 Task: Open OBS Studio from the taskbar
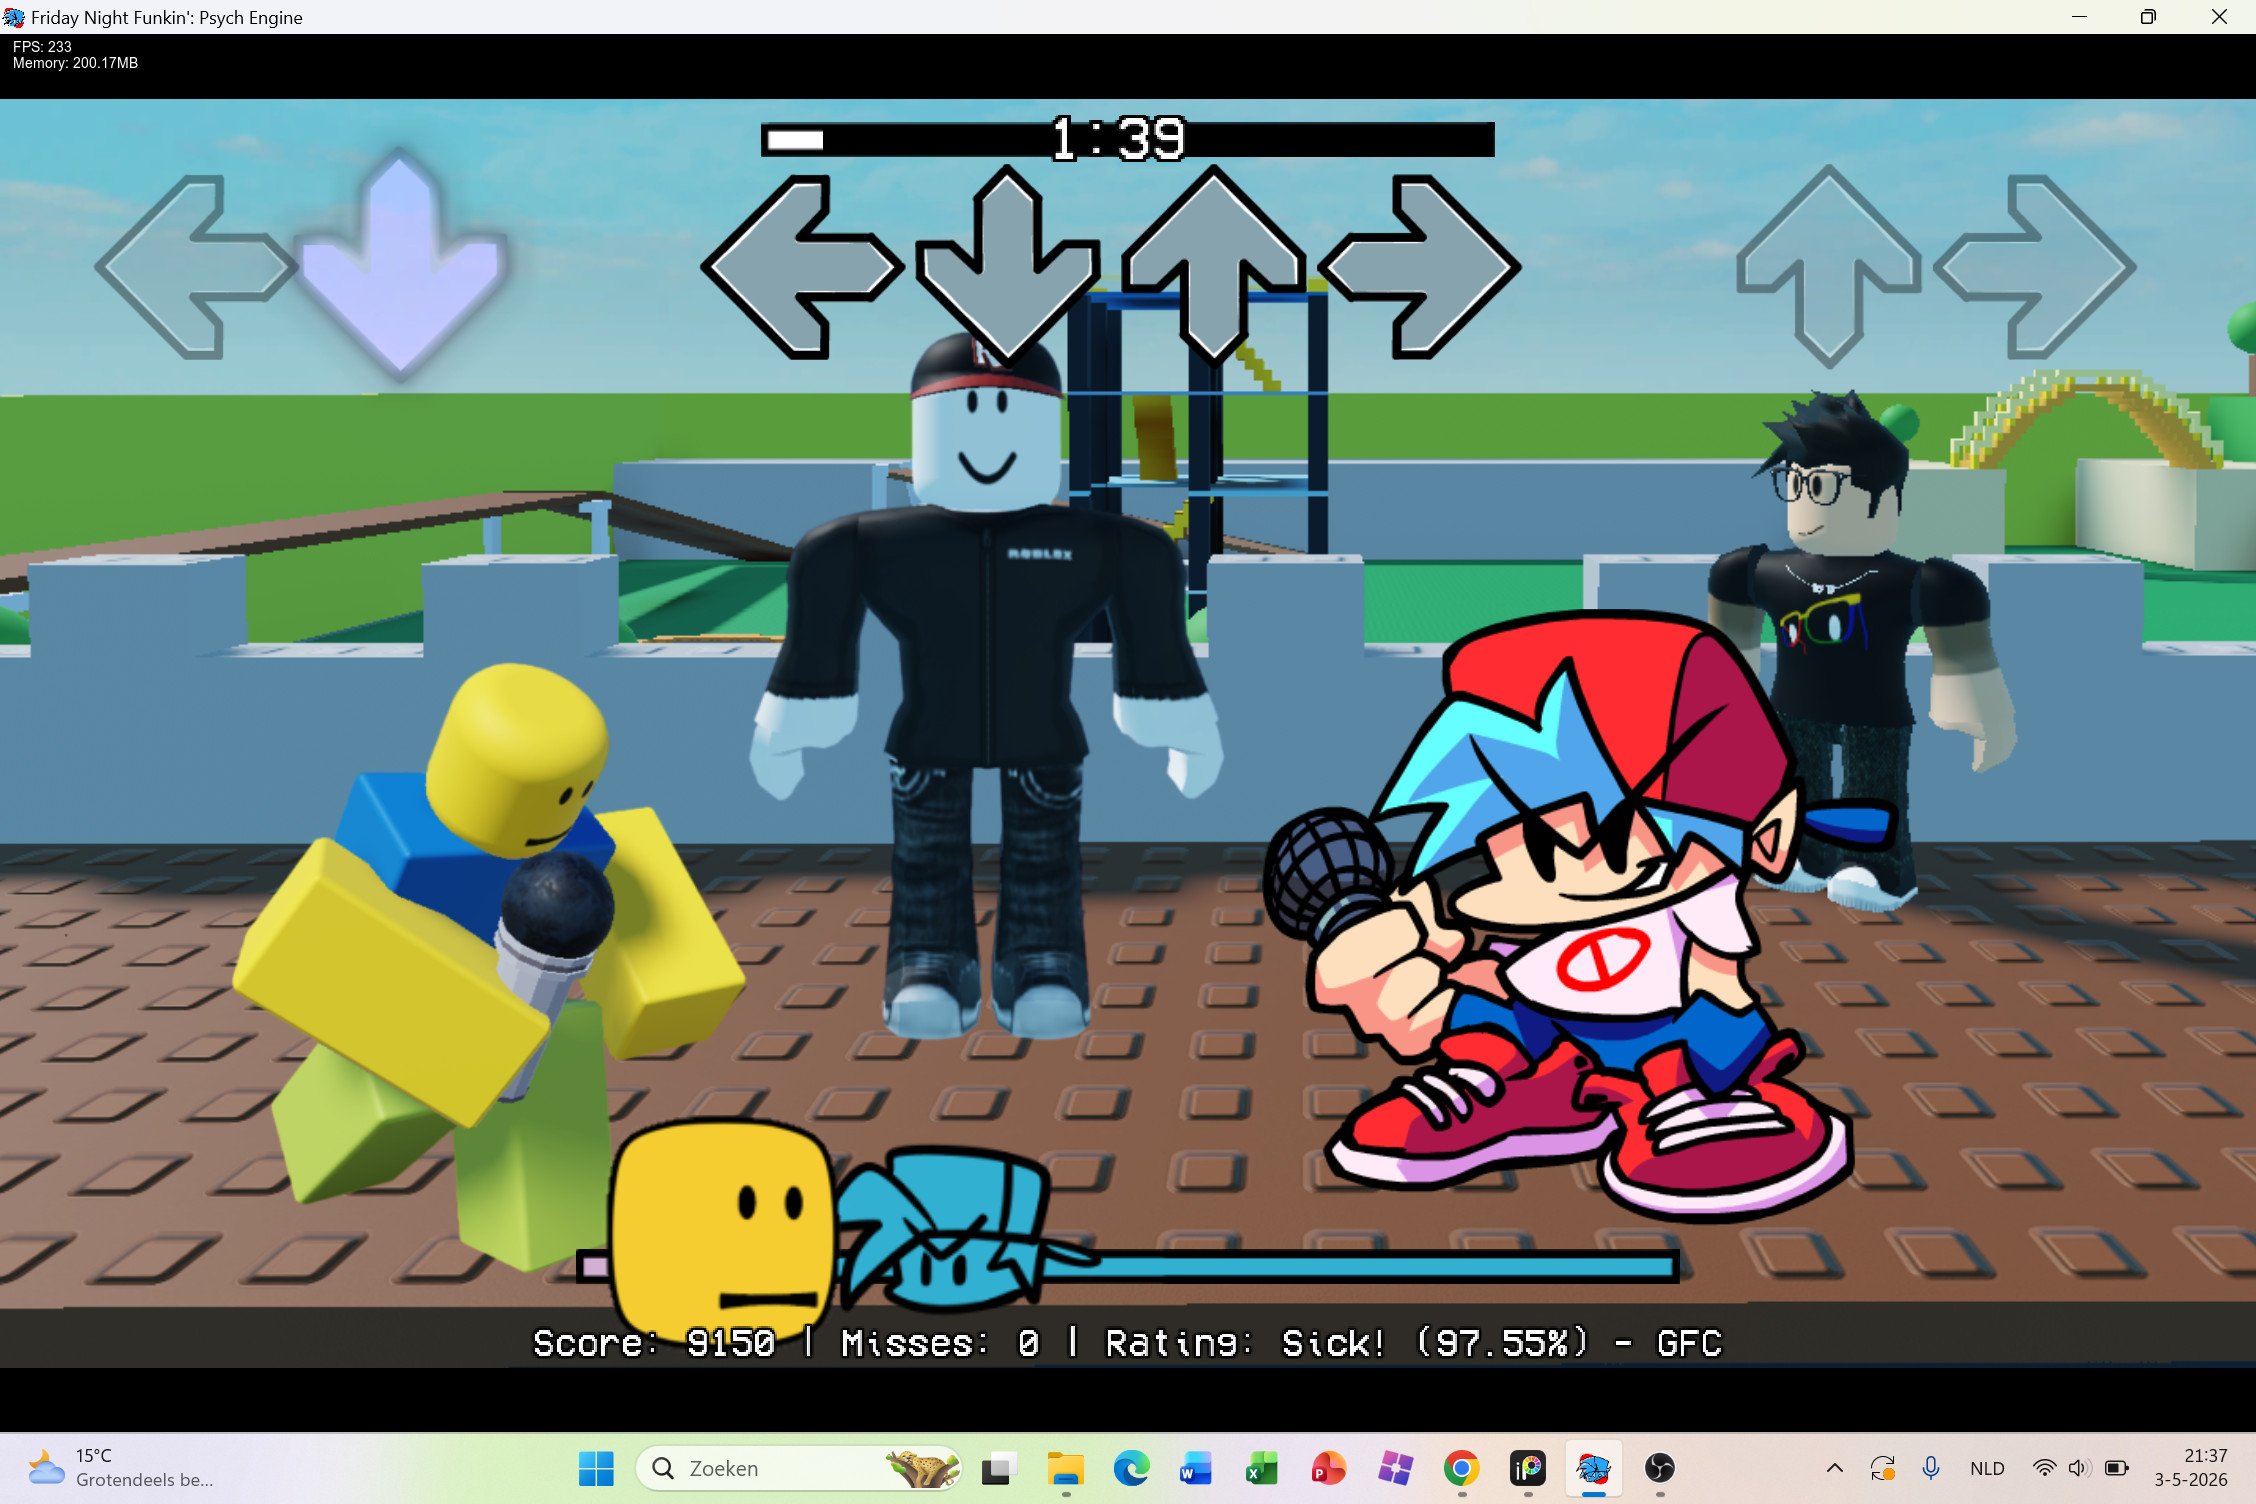[1660, 1468]
